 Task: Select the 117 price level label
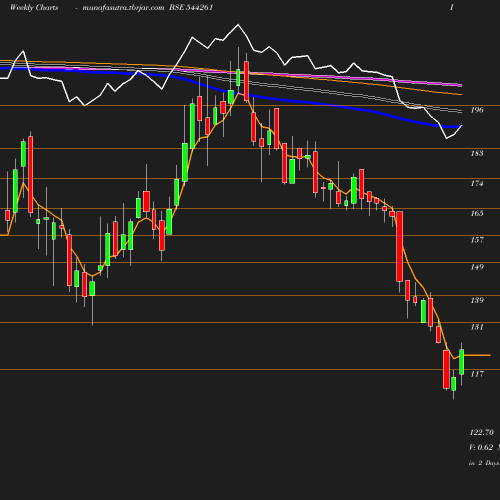click(477, 374)
